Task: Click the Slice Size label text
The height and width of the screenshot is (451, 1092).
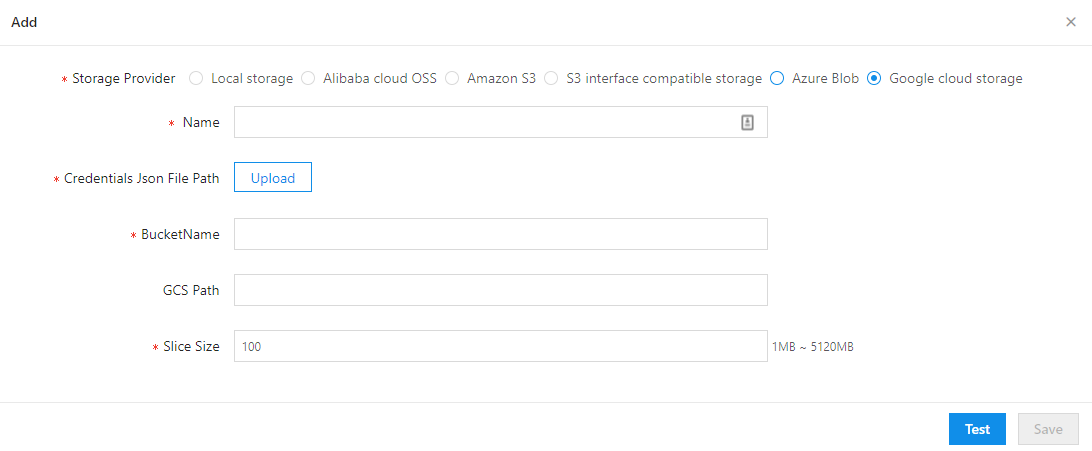Action: [x=191, y=346]
